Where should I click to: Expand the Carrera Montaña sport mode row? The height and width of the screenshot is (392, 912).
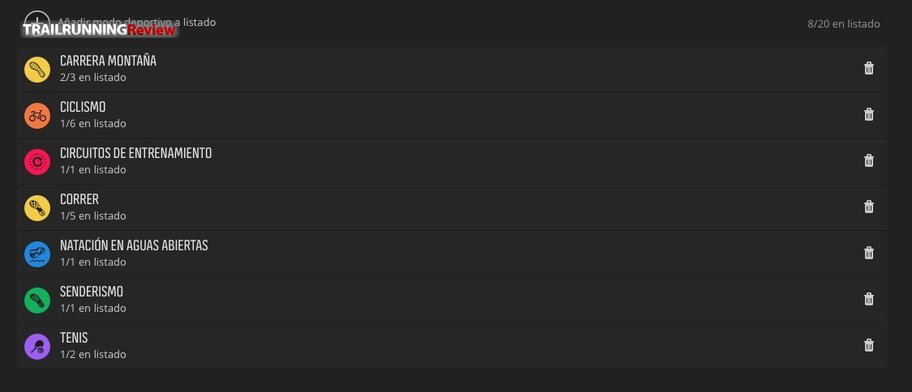click(x=452, y=69)
